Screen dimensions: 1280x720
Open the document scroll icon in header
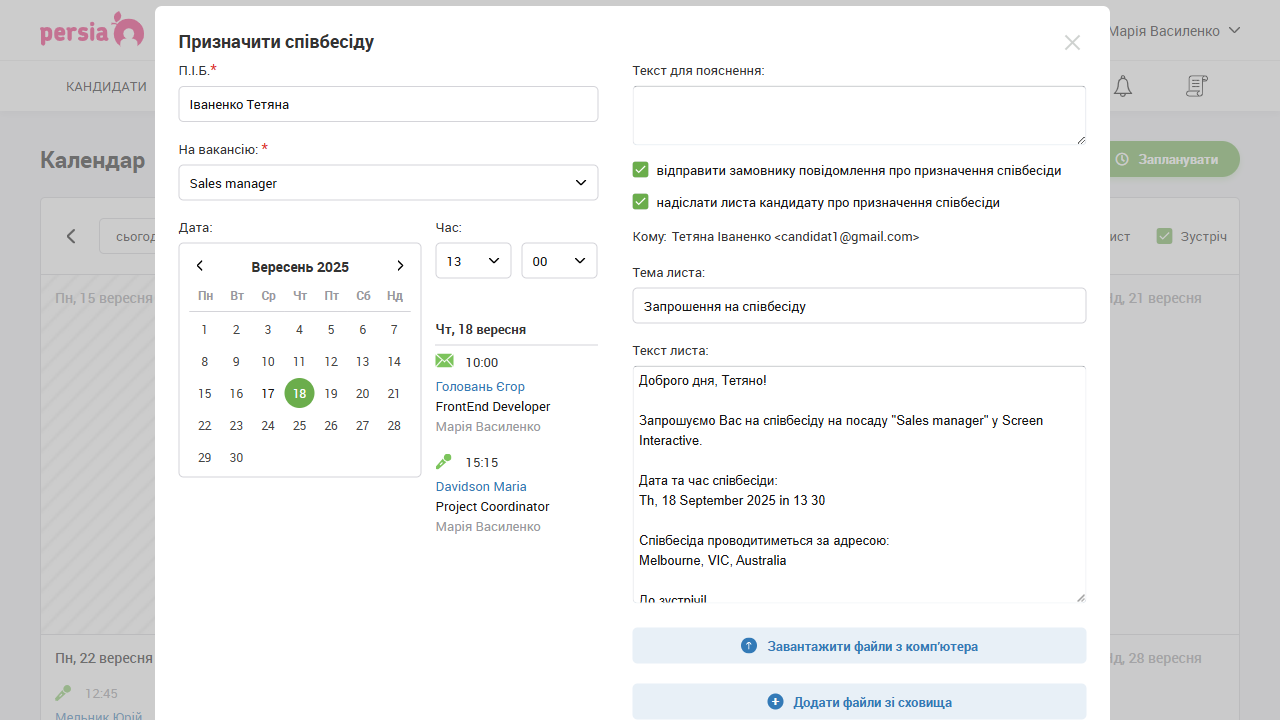(x=1196, y=87)
